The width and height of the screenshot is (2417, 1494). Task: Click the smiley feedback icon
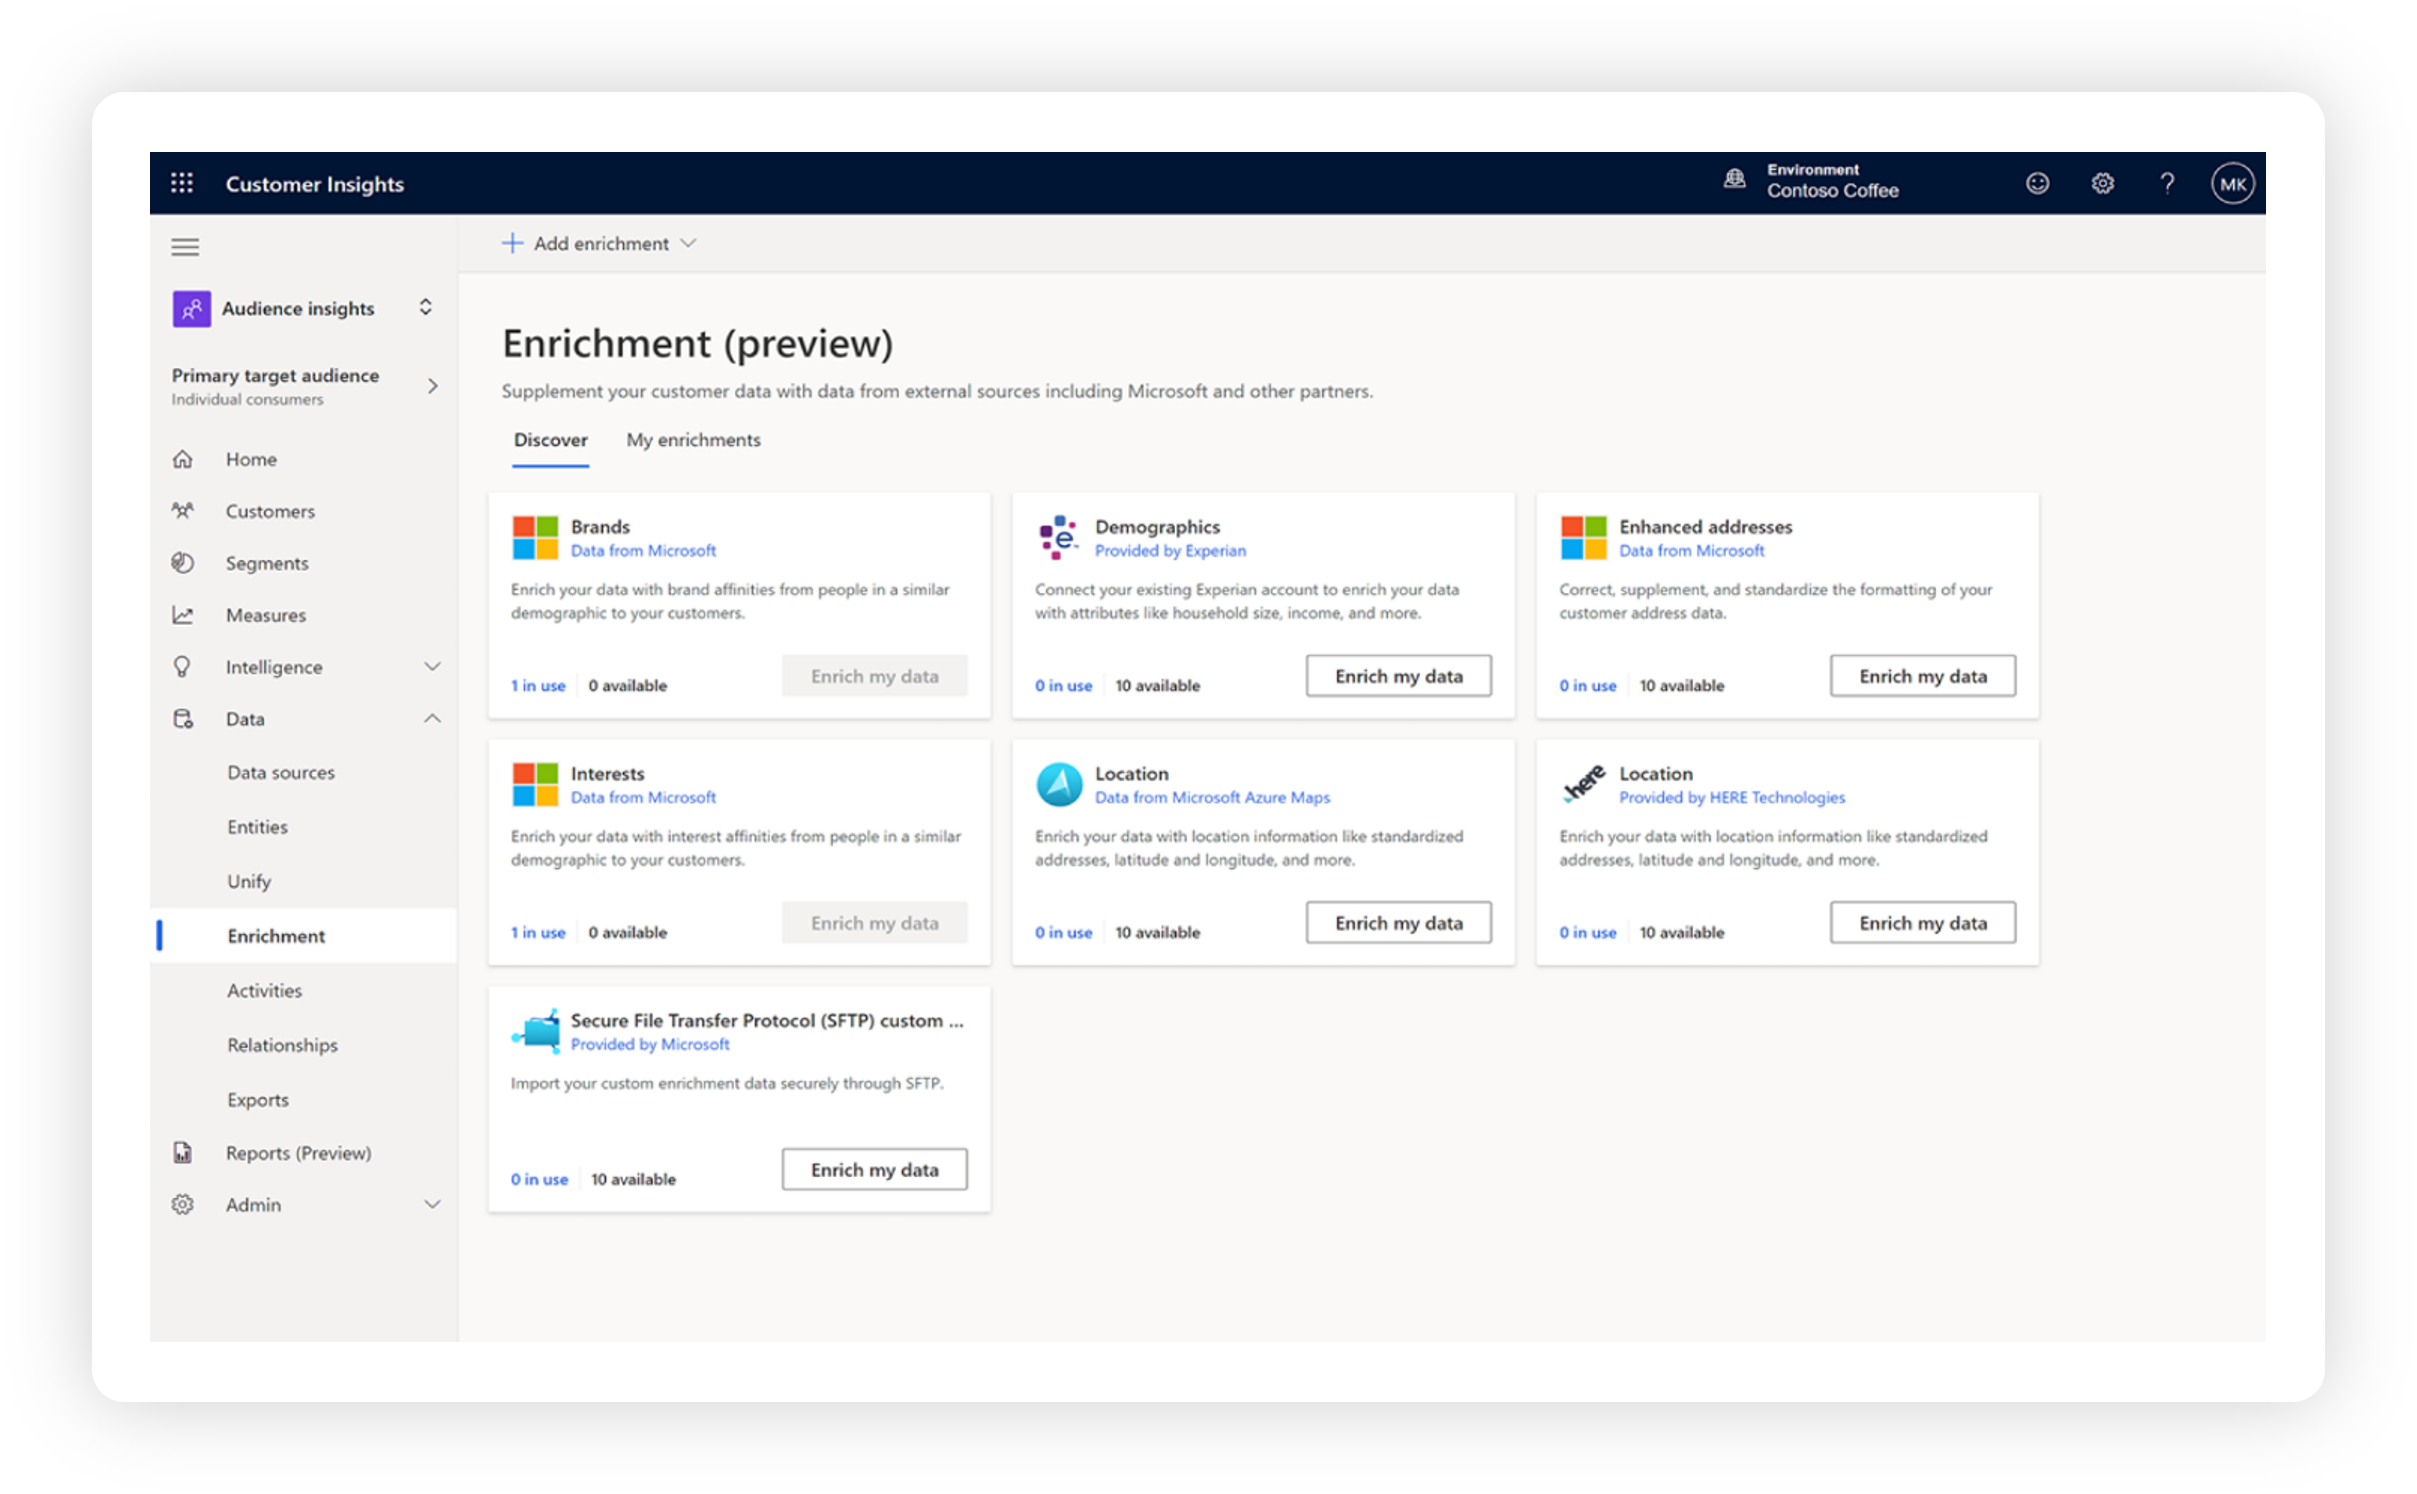tap(2037, 183)
